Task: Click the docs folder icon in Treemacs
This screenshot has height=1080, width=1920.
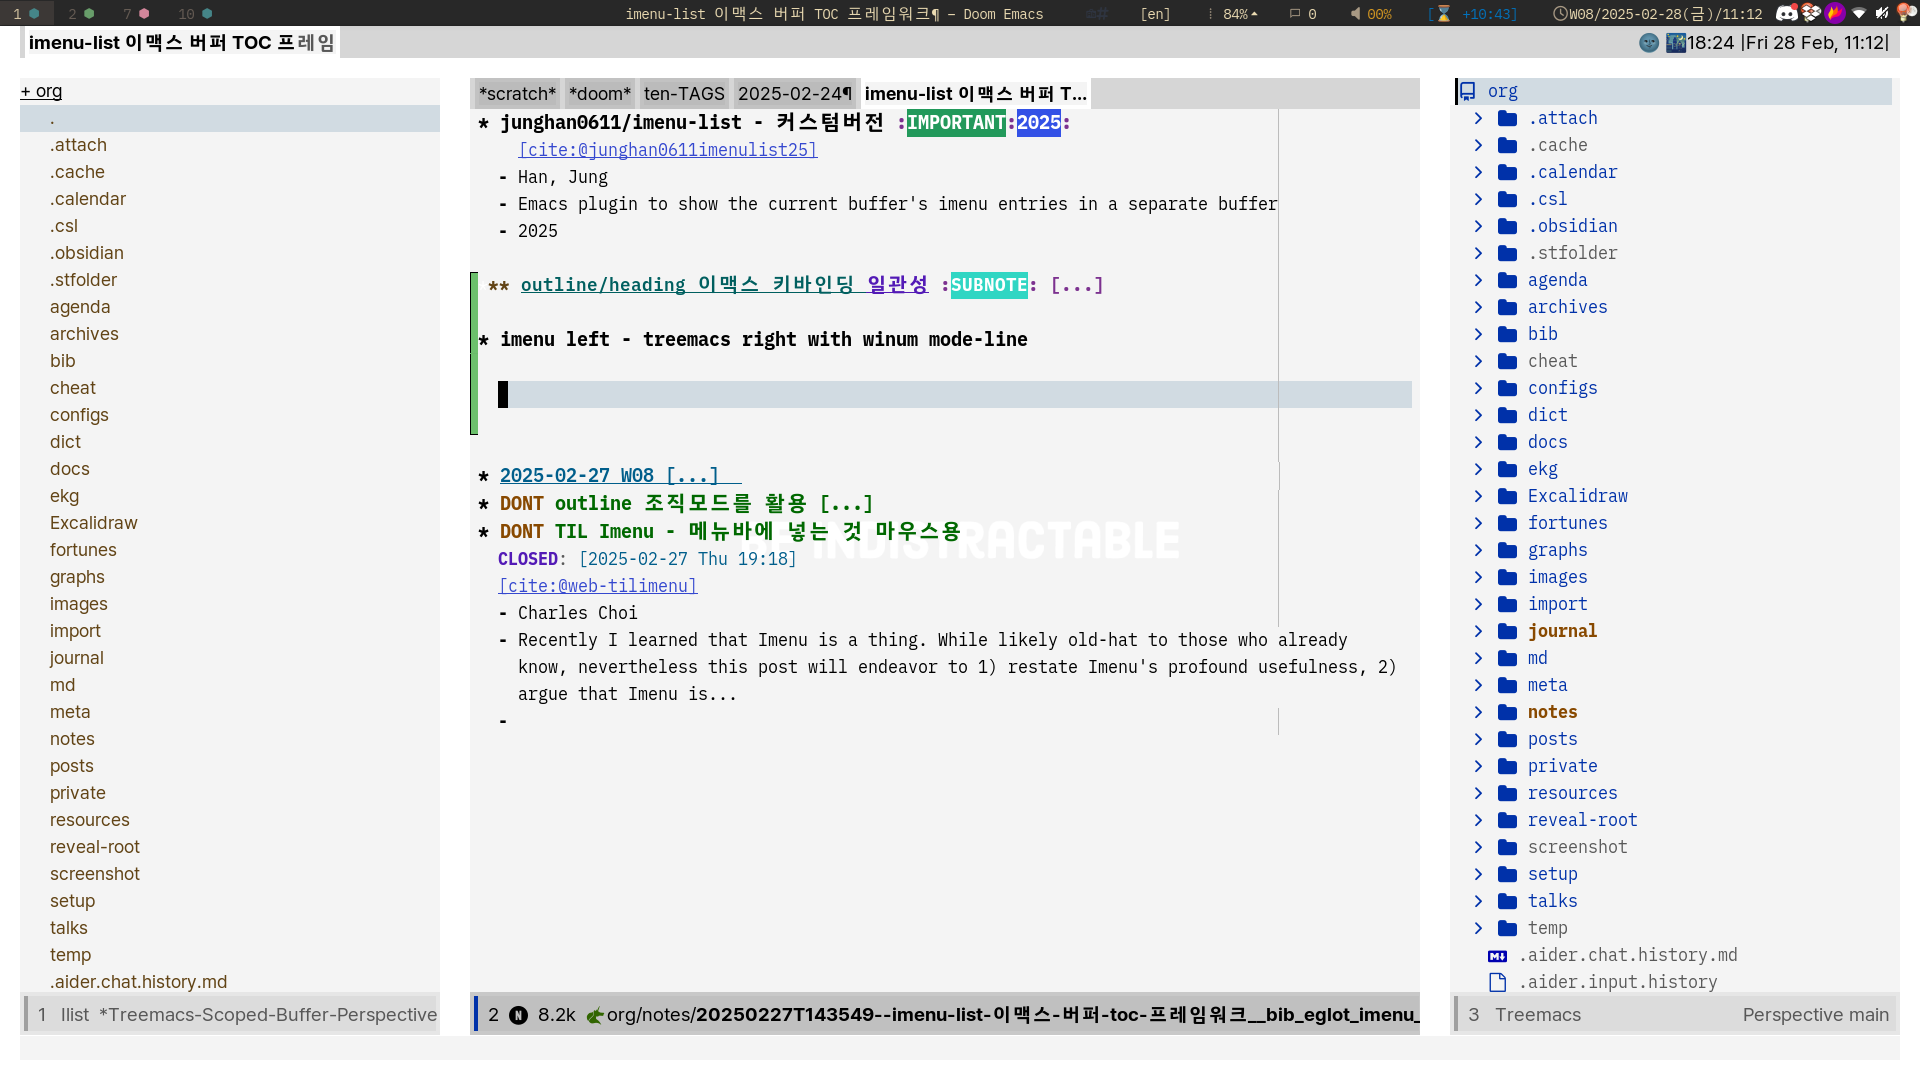Action: (1507, 442)
